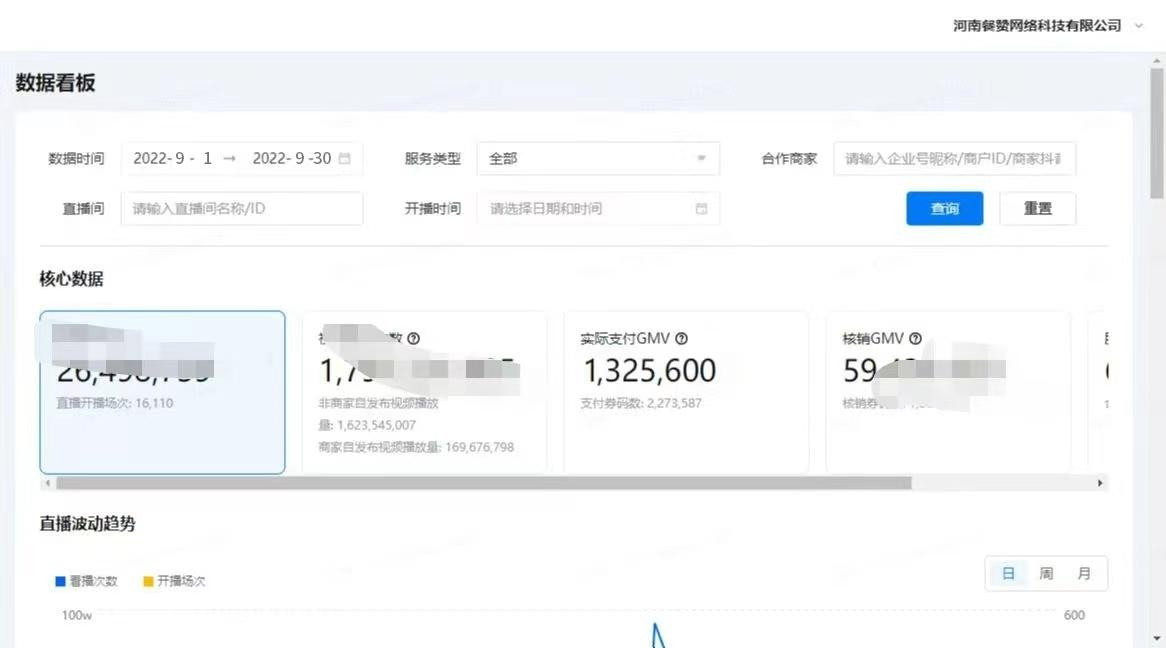Image resolution: width=1166 pixels, height=648 pixels.
Task: Click the 合作商家 search input field
Action: pos(954,159)
